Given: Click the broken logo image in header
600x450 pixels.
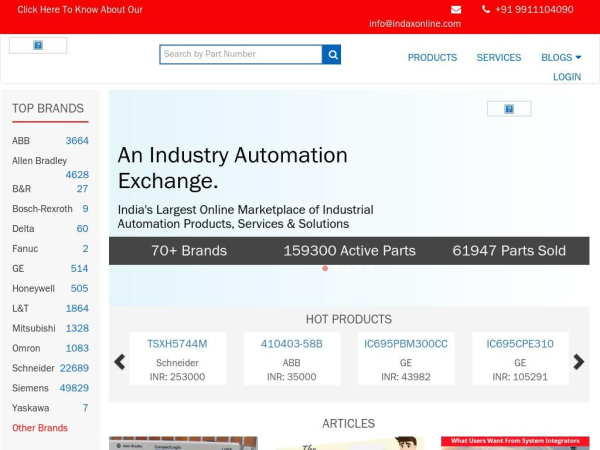Looking at the screenshot, I should (x=38, y=45).
